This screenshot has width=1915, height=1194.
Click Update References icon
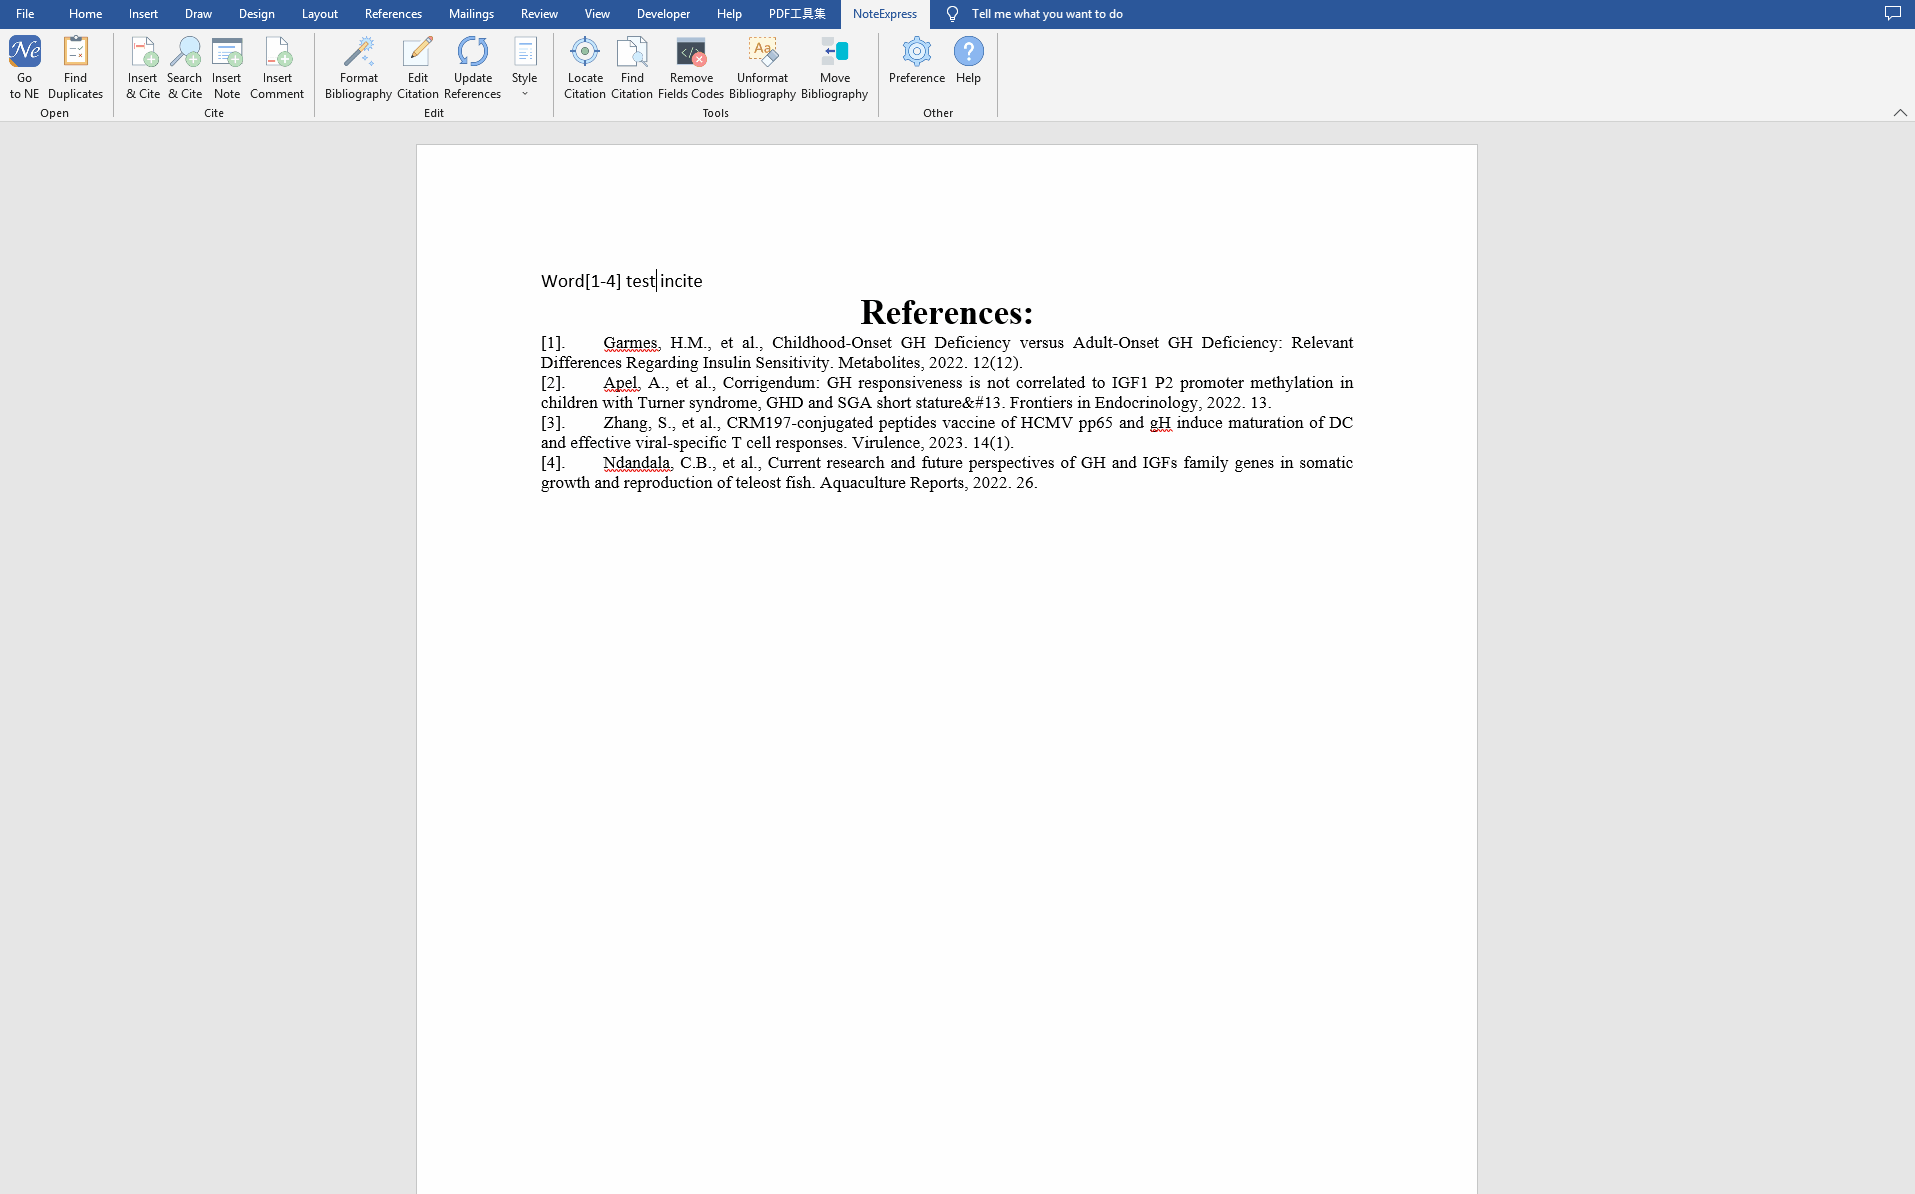pos(473,67)
